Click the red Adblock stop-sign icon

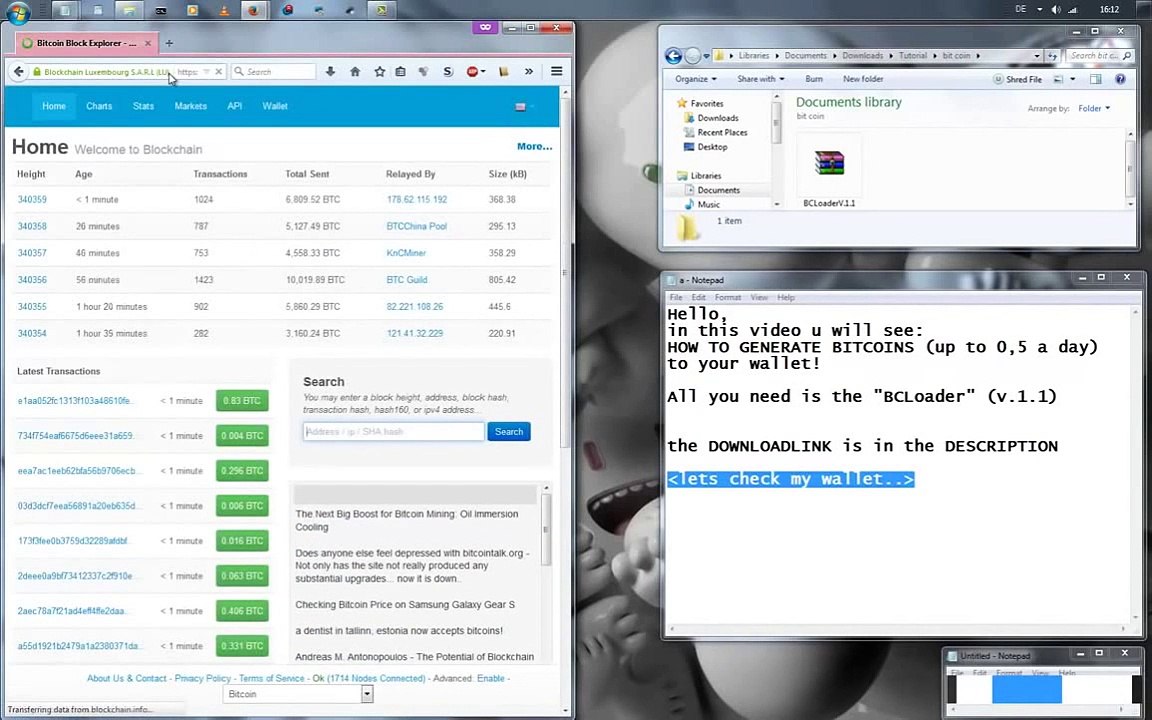coord(472,71)
